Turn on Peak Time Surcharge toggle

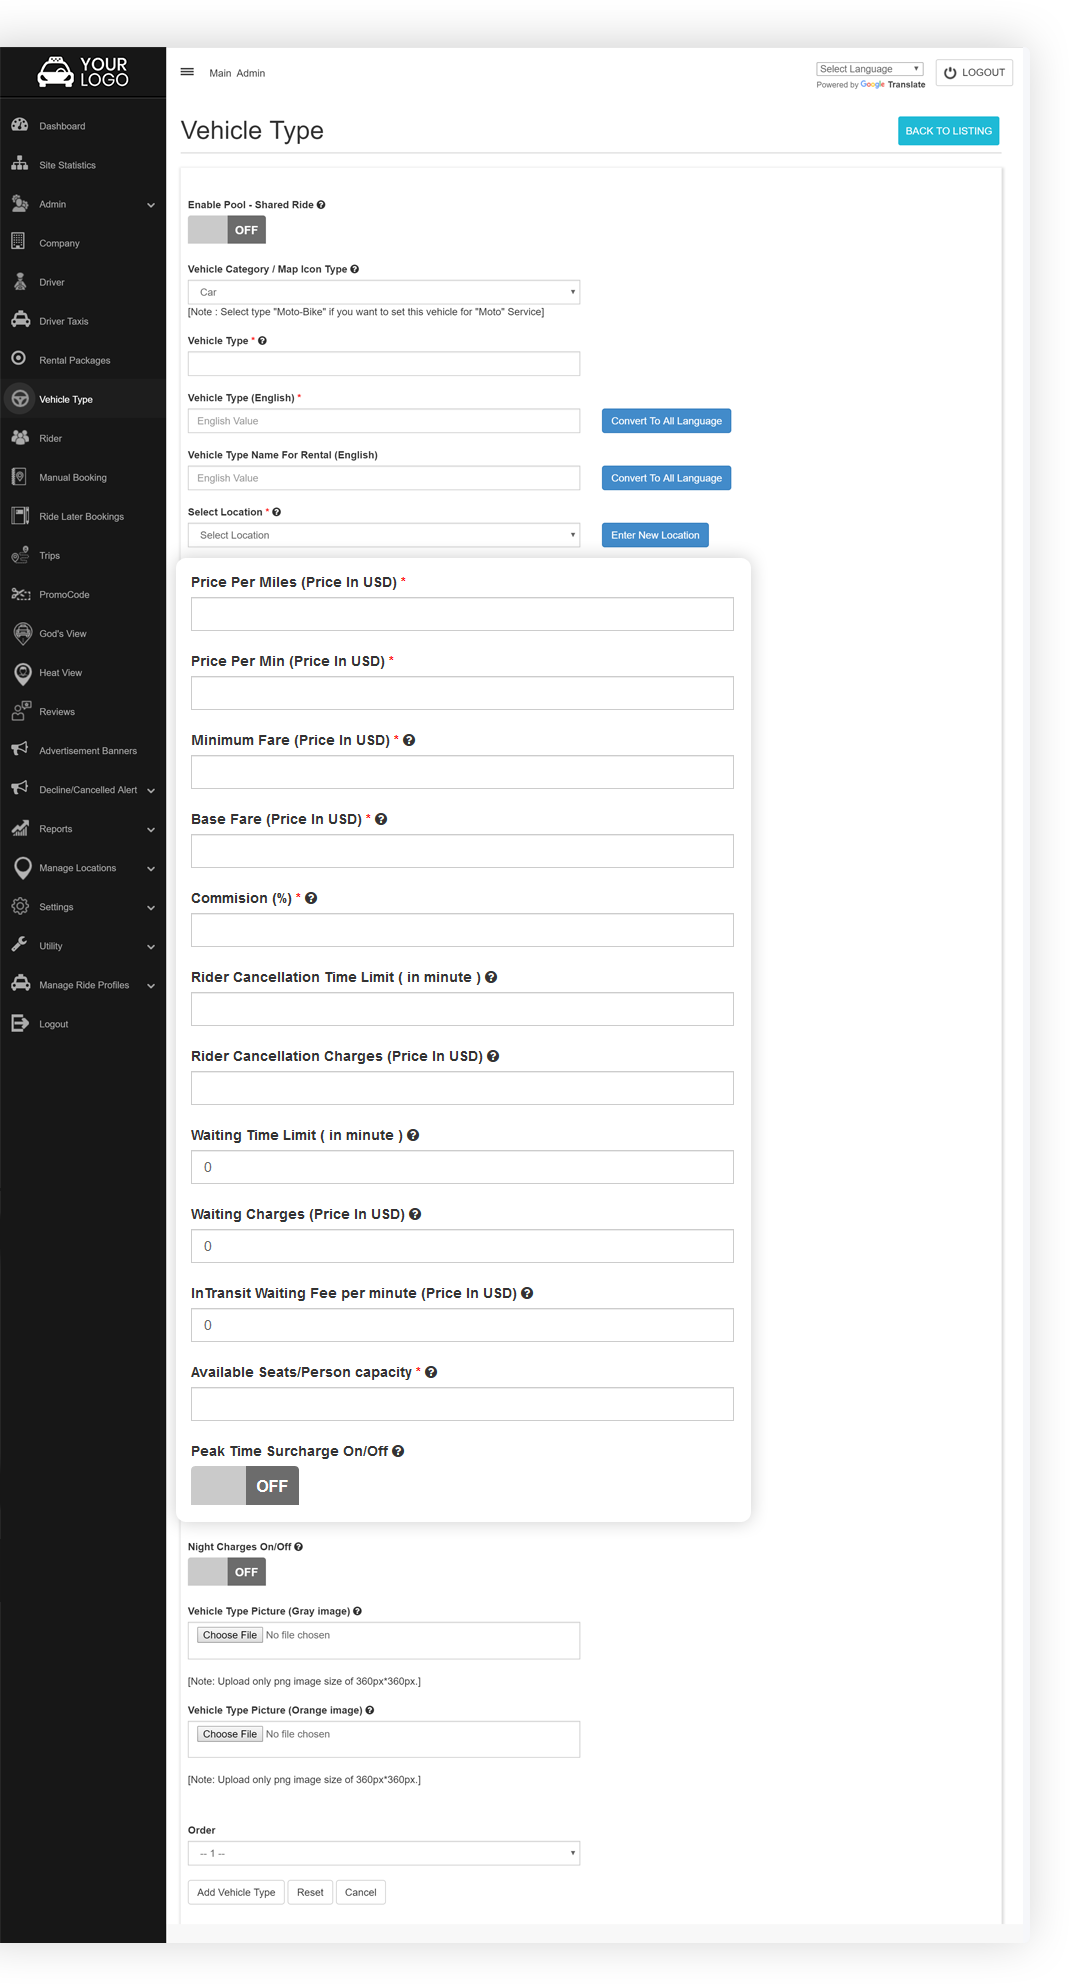click(x=245, y=1486)
